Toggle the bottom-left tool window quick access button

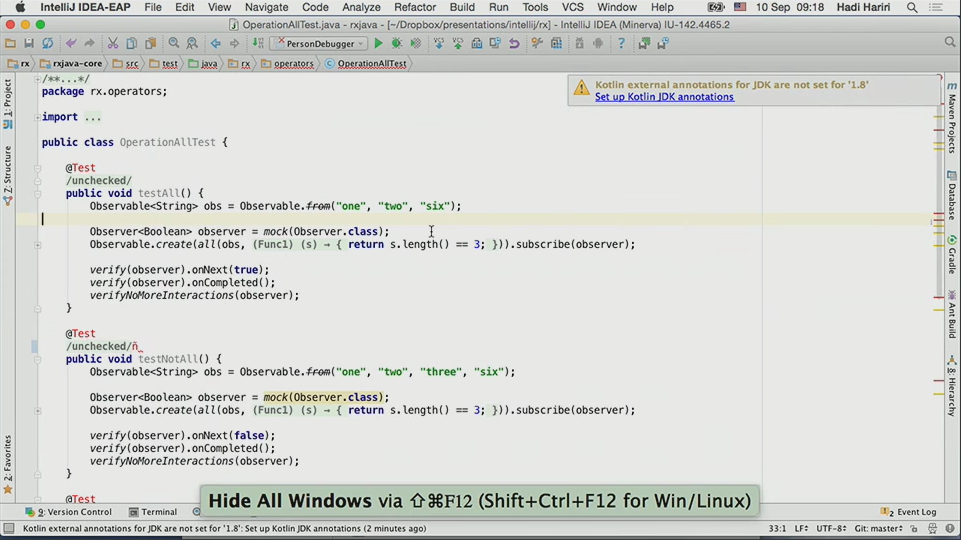8,528
